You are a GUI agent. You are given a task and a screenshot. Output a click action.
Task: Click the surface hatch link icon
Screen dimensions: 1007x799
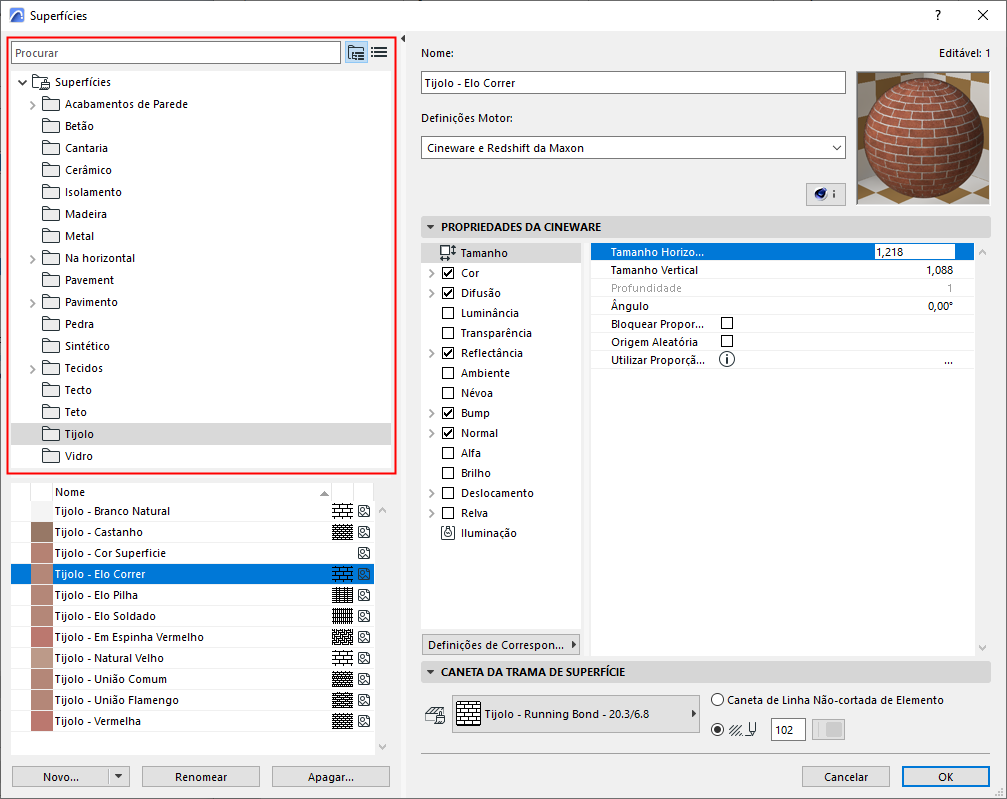(435, 715)
